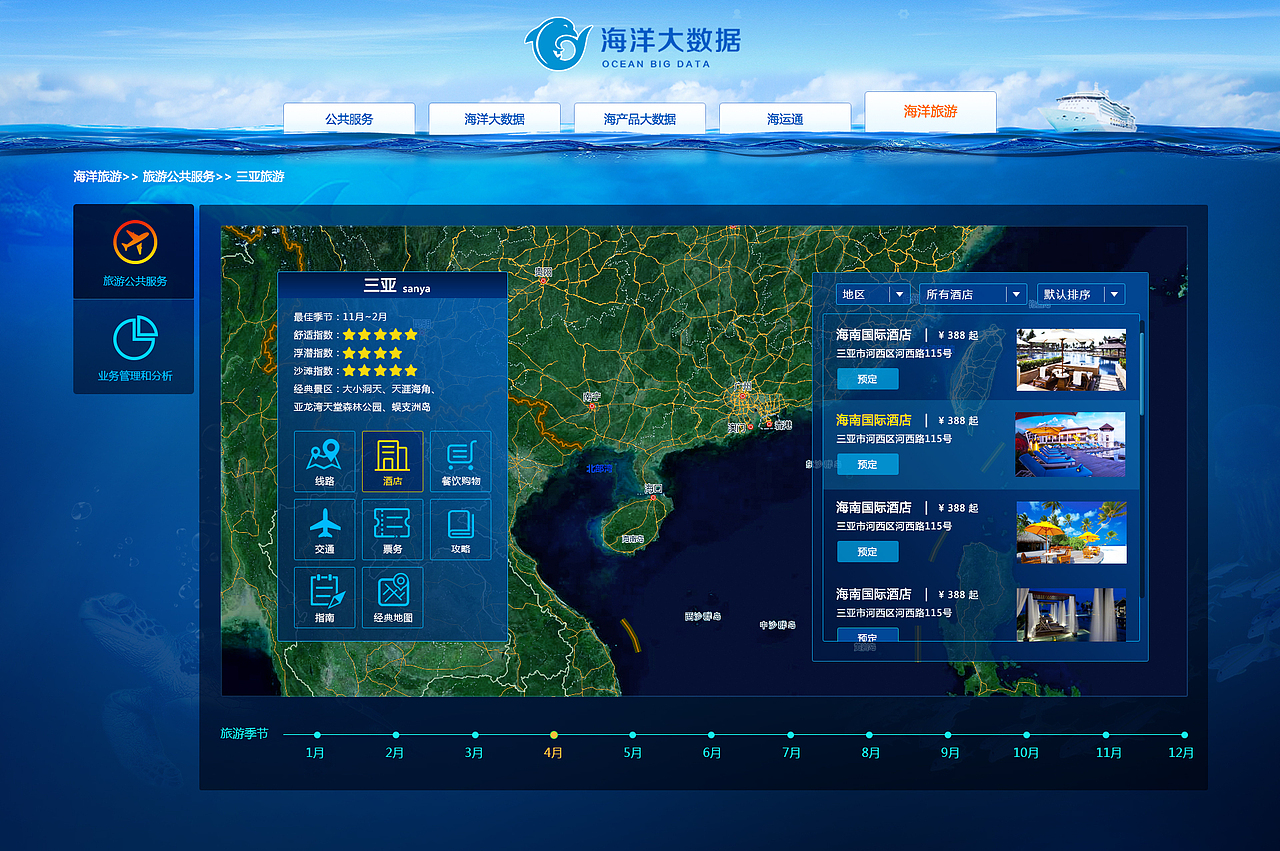Click the 三亚 sanya panel title
This screenshot has height=851, width=1280.
(x=396, y=285)
